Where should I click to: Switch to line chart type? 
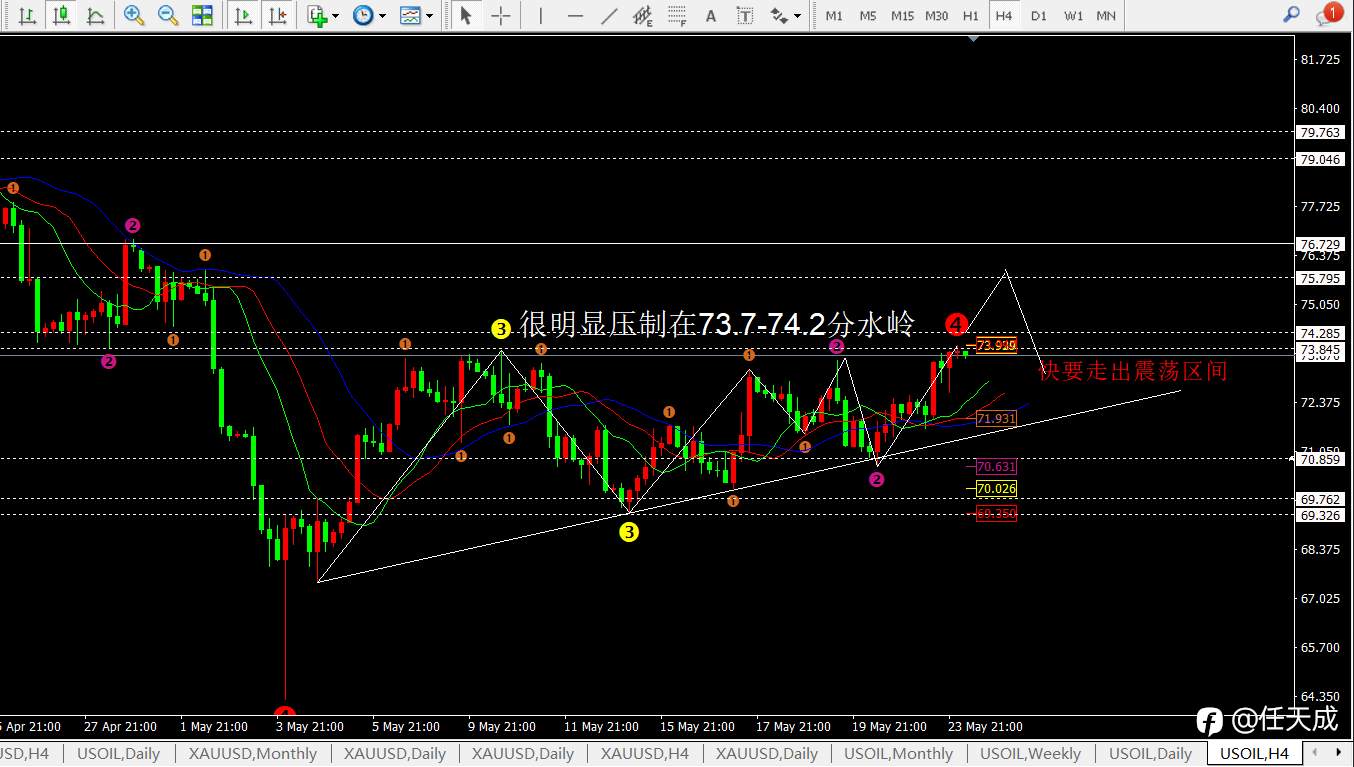[95, 15]
